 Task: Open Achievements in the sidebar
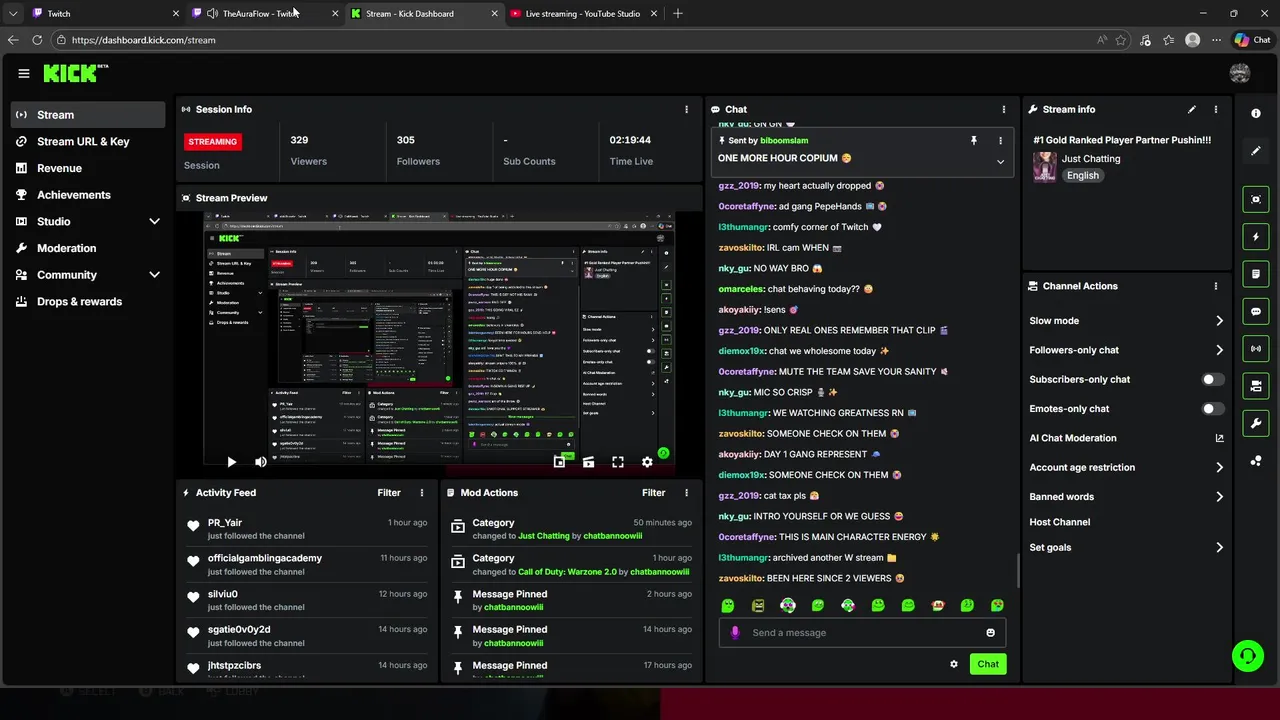click(88, 195)
